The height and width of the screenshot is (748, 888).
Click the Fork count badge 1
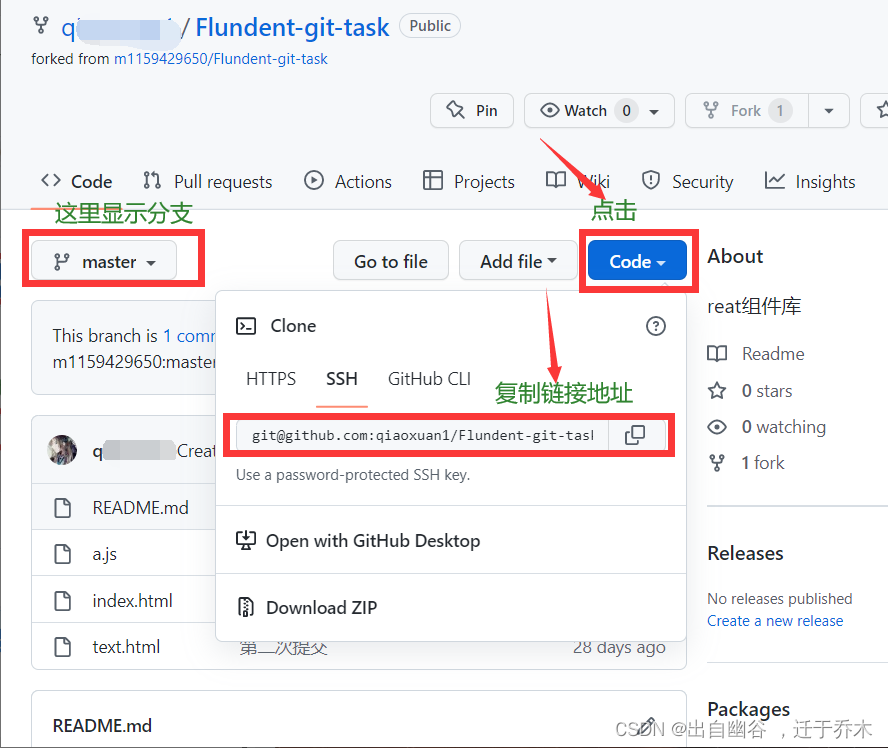tap(780, 110)
